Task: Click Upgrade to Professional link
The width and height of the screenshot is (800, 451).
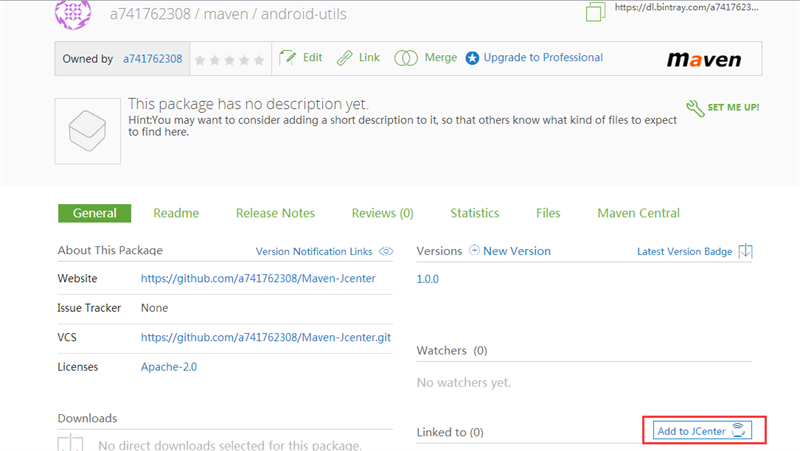Action: tap(543, 57)
